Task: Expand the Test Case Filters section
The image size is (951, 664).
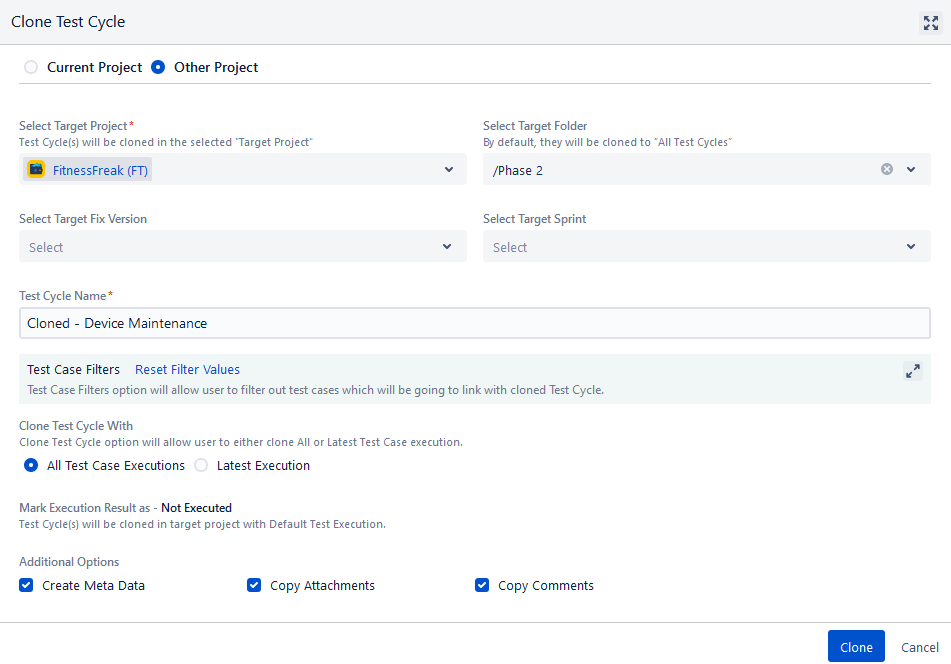Action: coord(912,370)
